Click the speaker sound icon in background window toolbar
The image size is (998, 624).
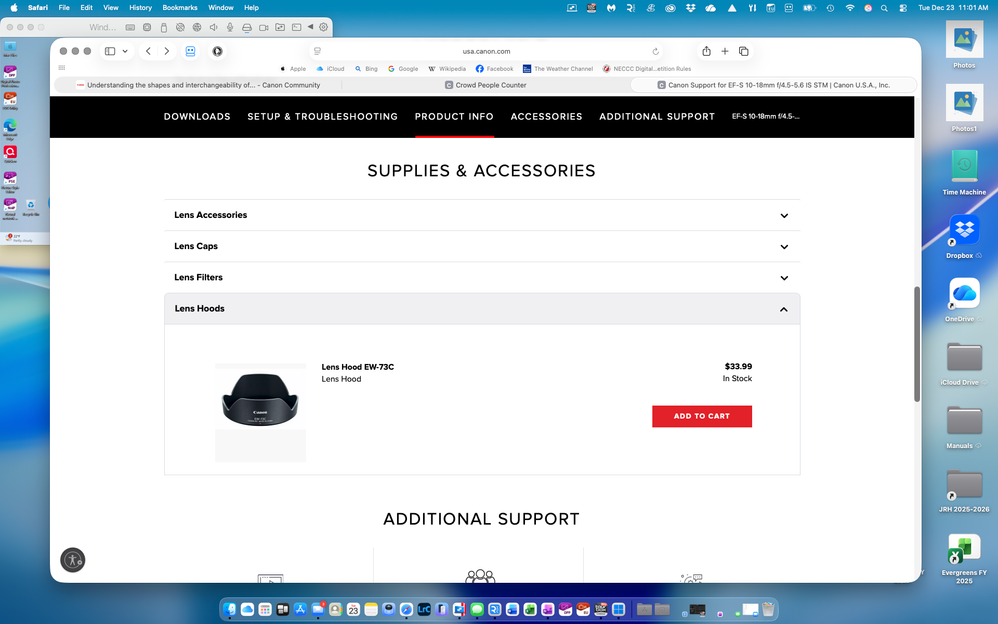coord(213,27)
